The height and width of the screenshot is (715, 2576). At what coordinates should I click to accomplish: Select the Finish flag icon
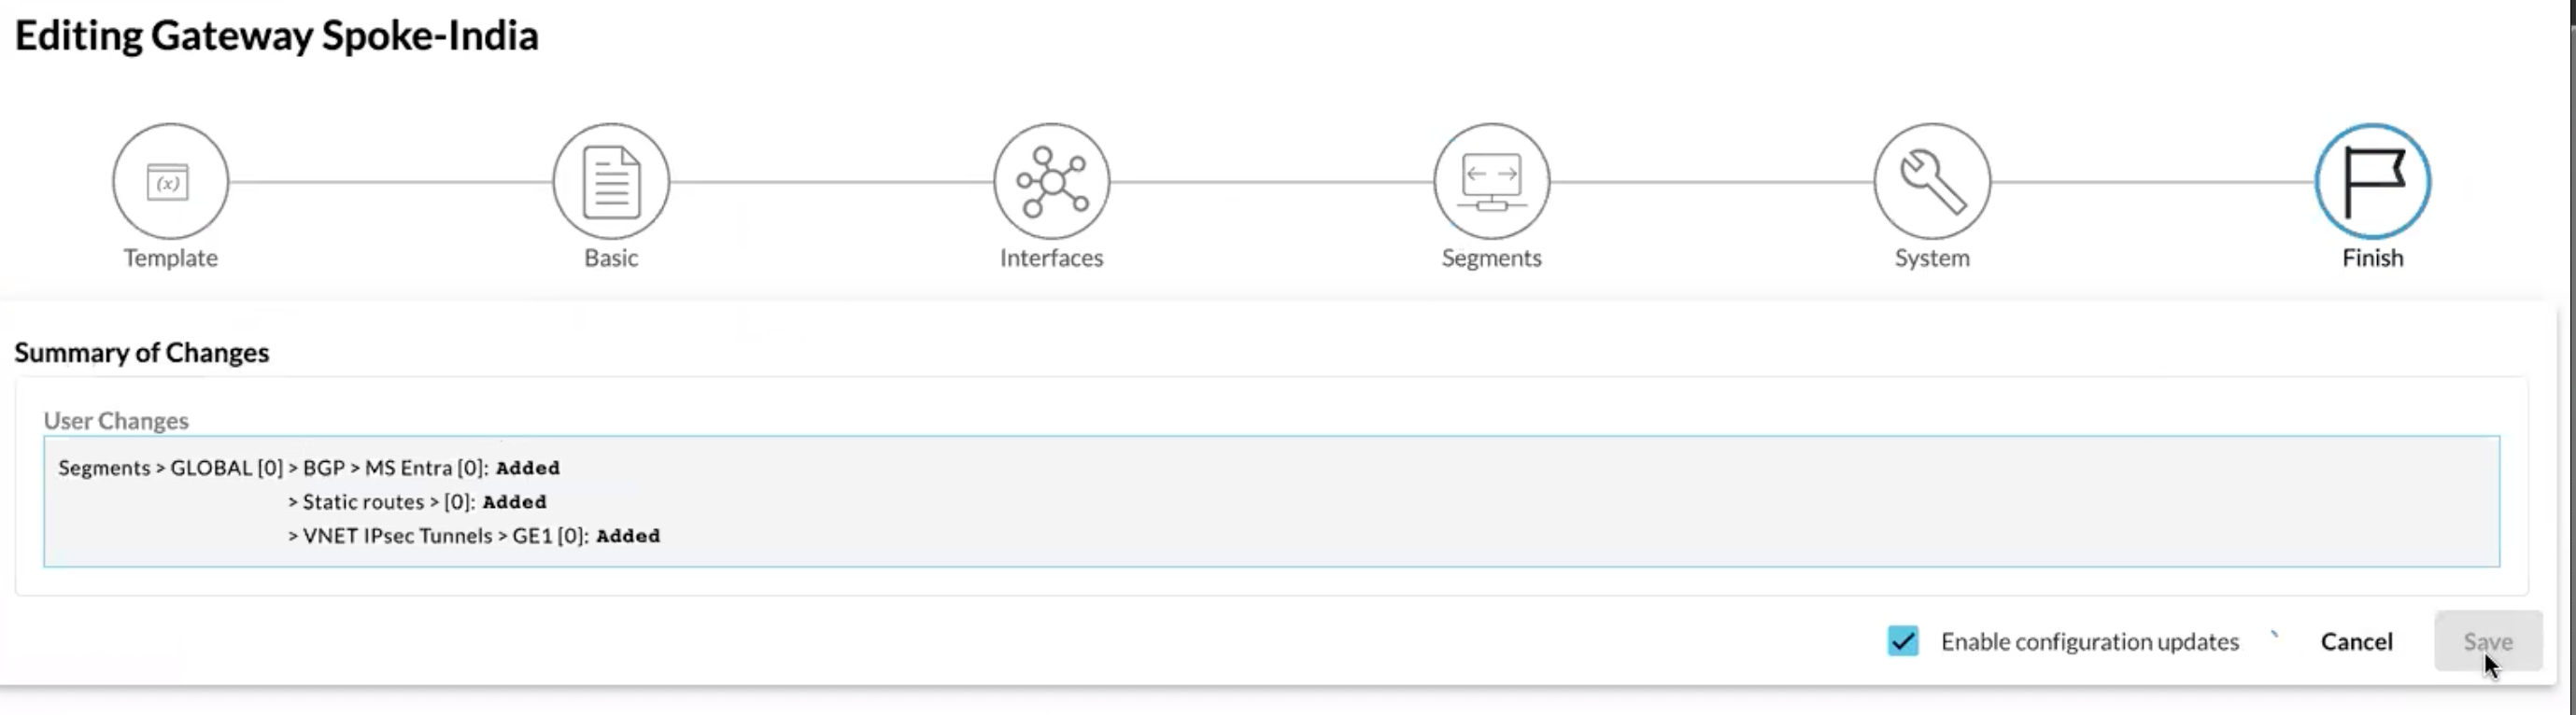[x=2372, y=182]
